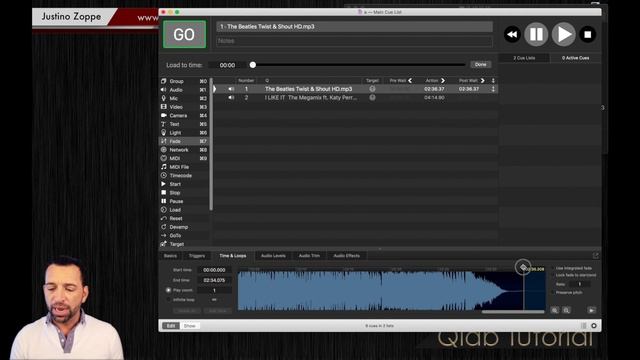
Task: Show the 0 Active Cues sidebar tab
Action: pyautogui.click(x=575, y=58)
